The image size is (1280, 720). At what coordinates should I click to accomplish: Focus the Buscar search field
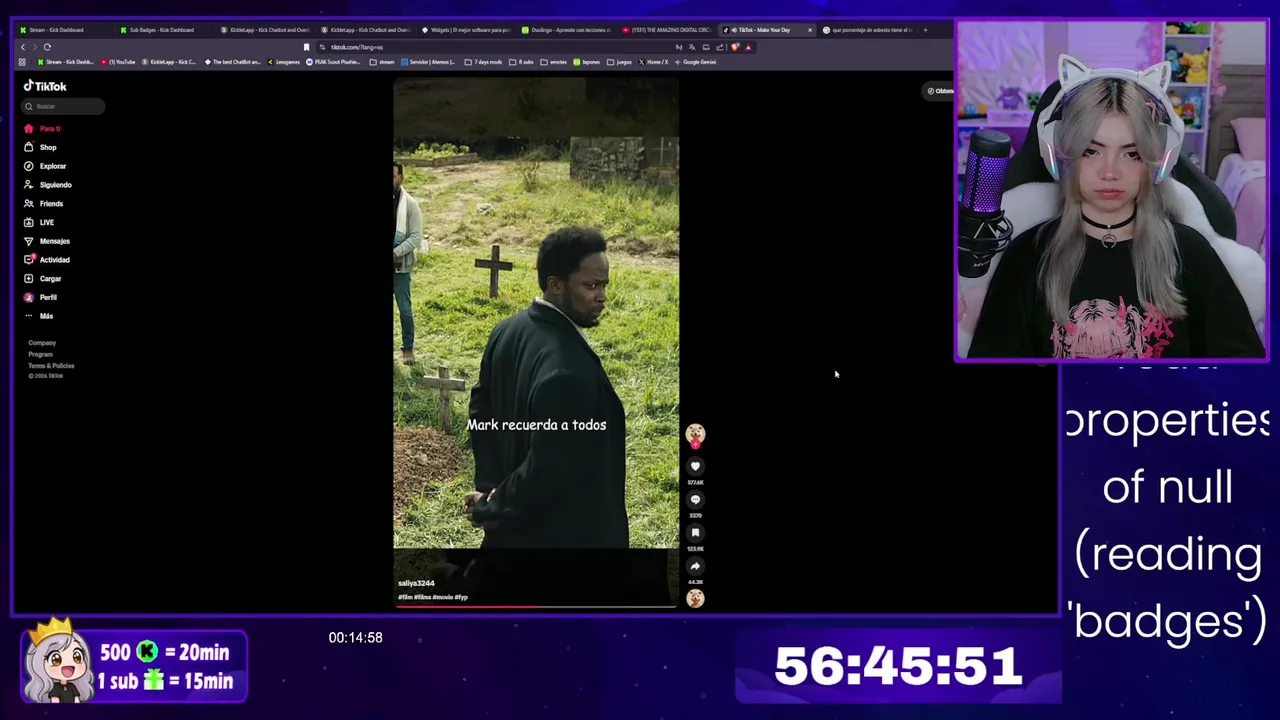tap(63, 106)
